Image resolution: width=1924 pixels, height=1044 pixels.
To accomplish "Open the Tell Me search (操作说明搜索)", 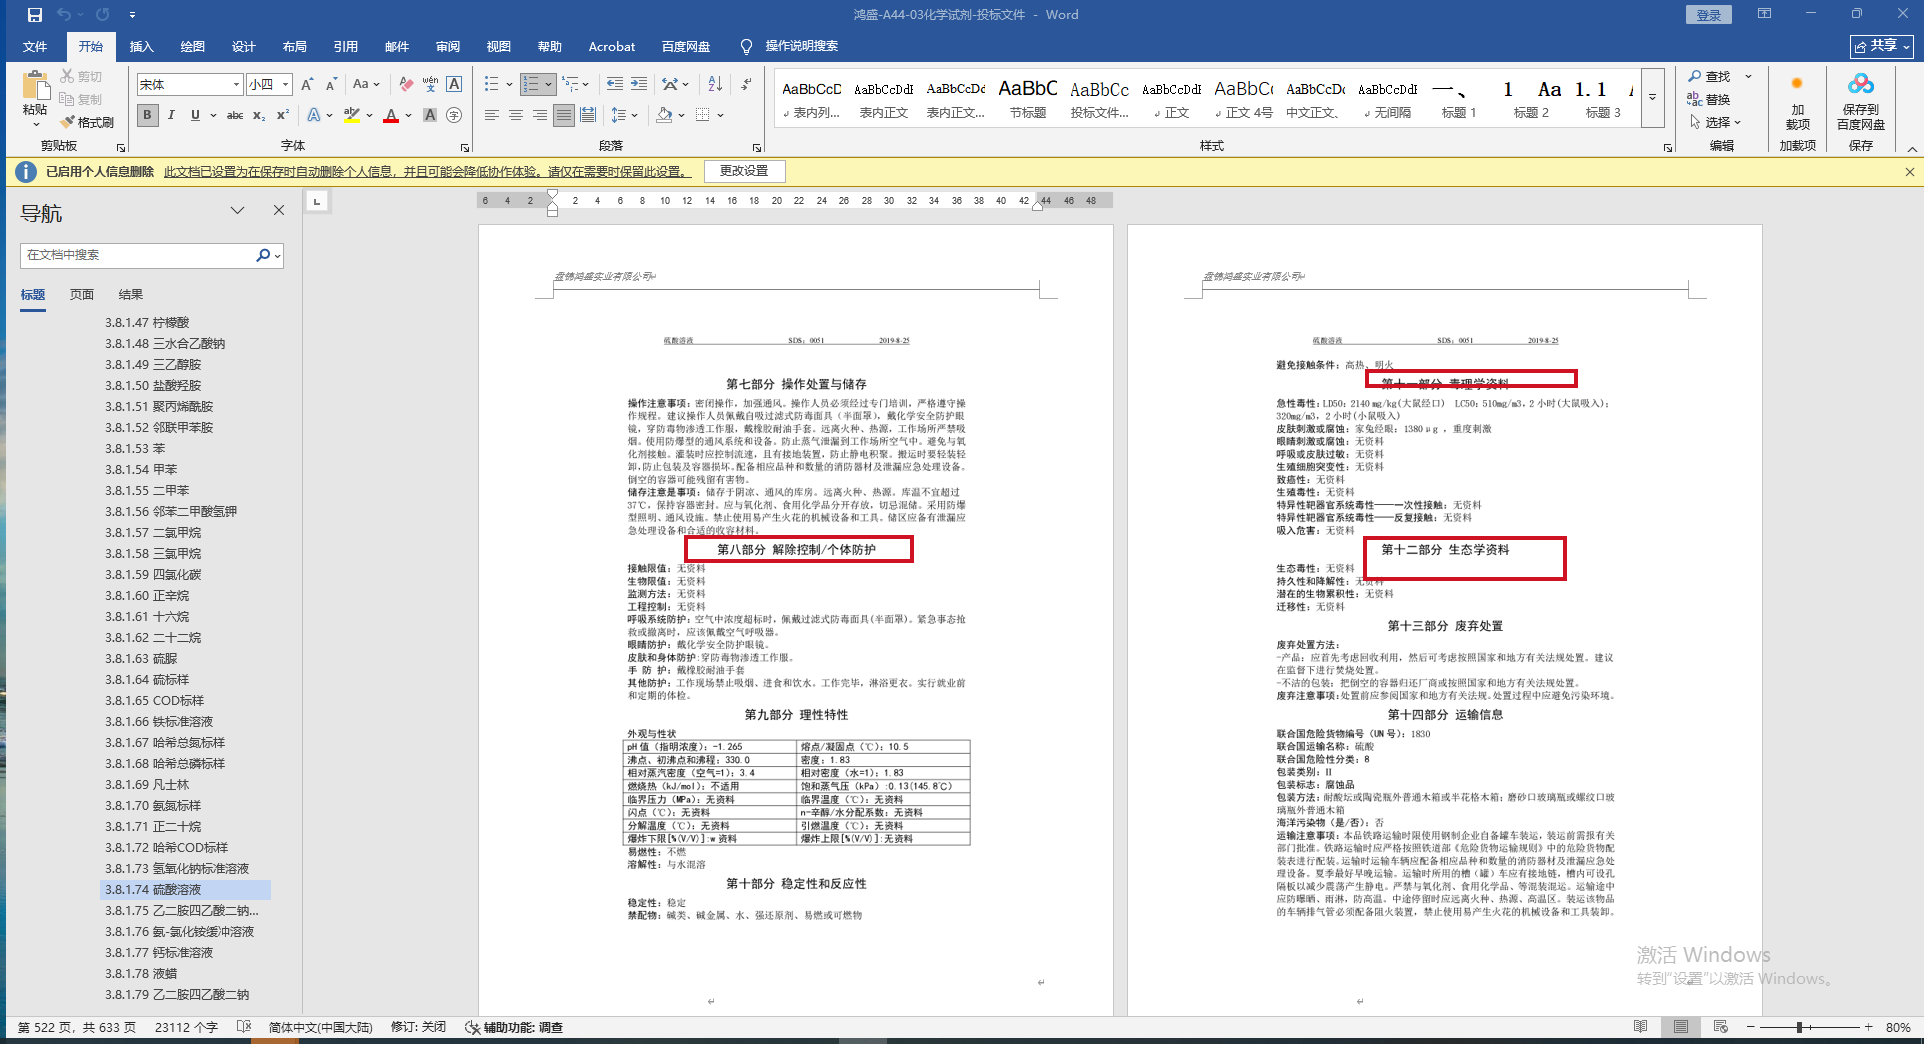I will 790,46.
